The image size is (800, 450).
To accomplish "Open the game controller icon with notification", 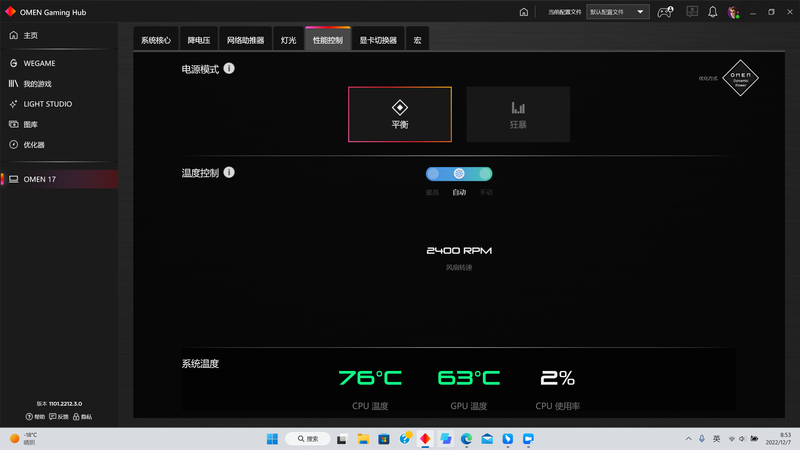I will tap(664, 12).
